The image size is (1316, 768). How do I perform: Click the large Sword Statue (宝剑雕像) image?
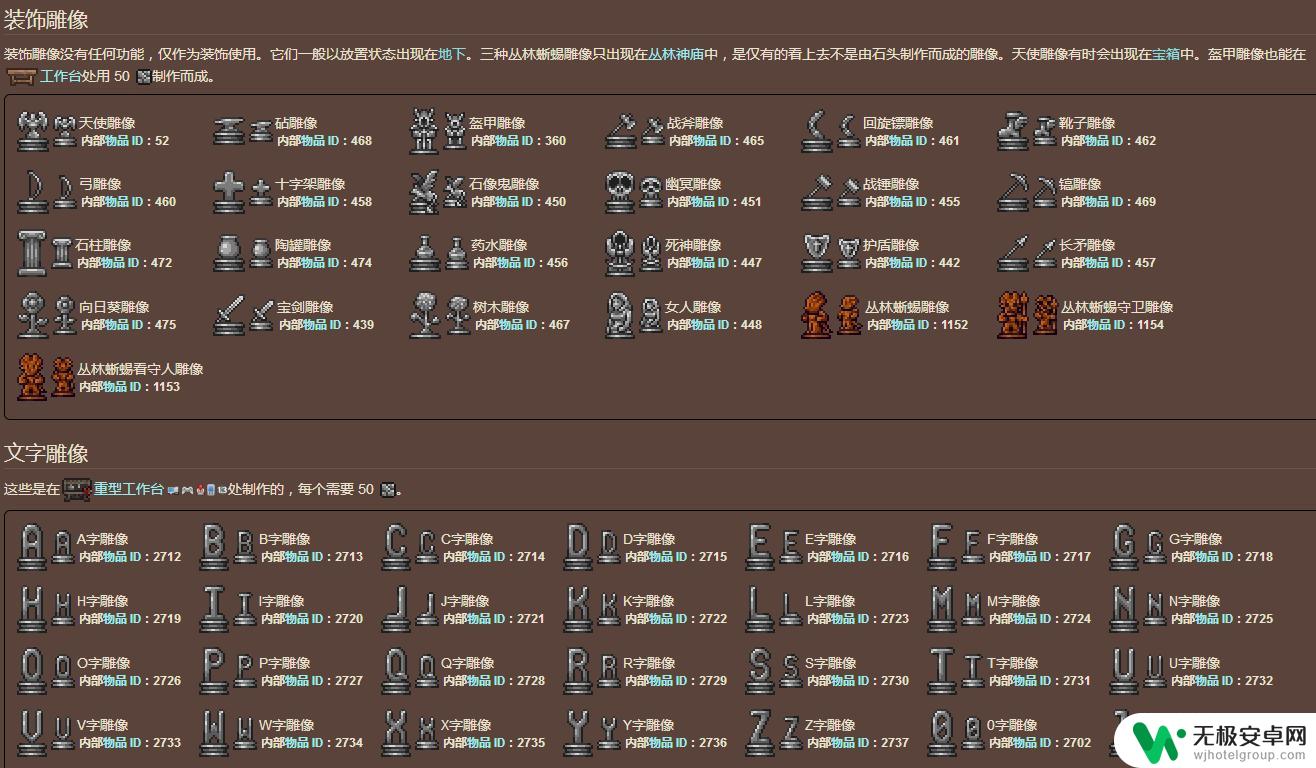tap(229, 315)
